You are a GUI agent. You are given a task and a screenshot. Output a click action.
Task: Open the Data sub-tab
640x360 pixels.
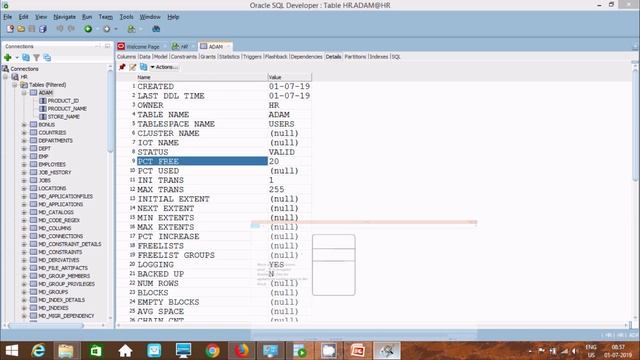point(145,57)
